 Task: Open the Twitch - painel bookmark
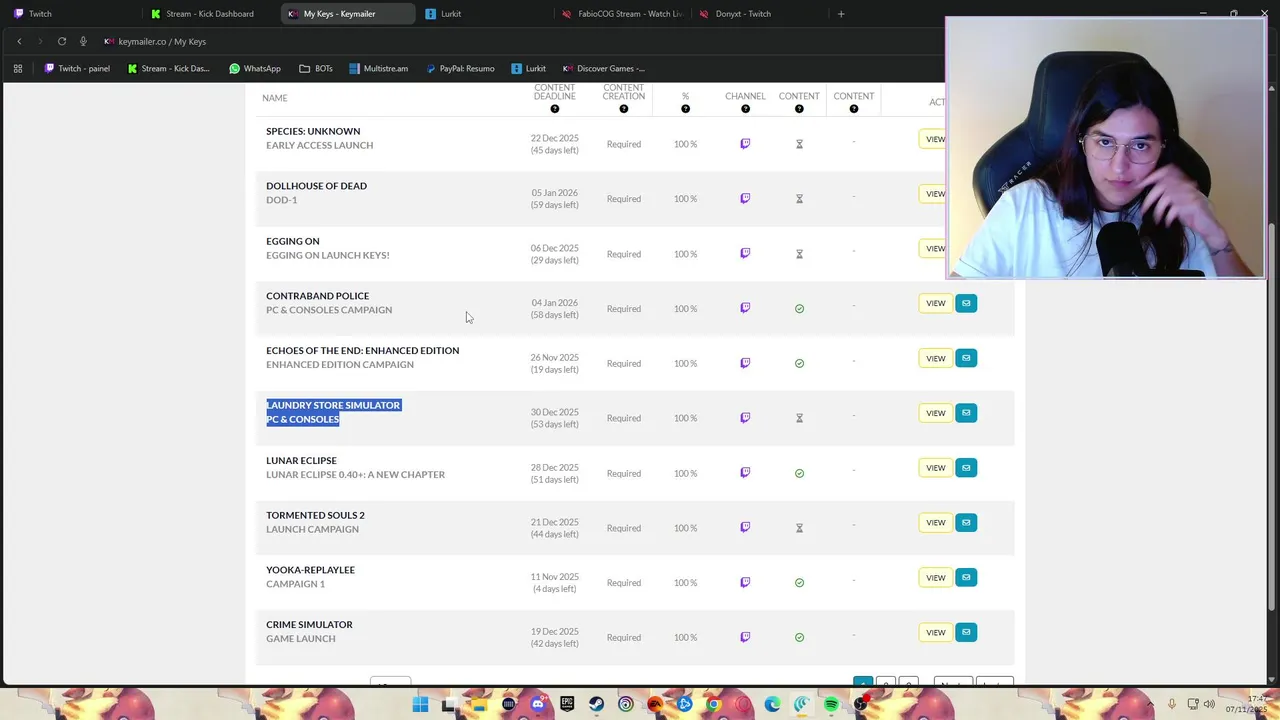(77, 69)
